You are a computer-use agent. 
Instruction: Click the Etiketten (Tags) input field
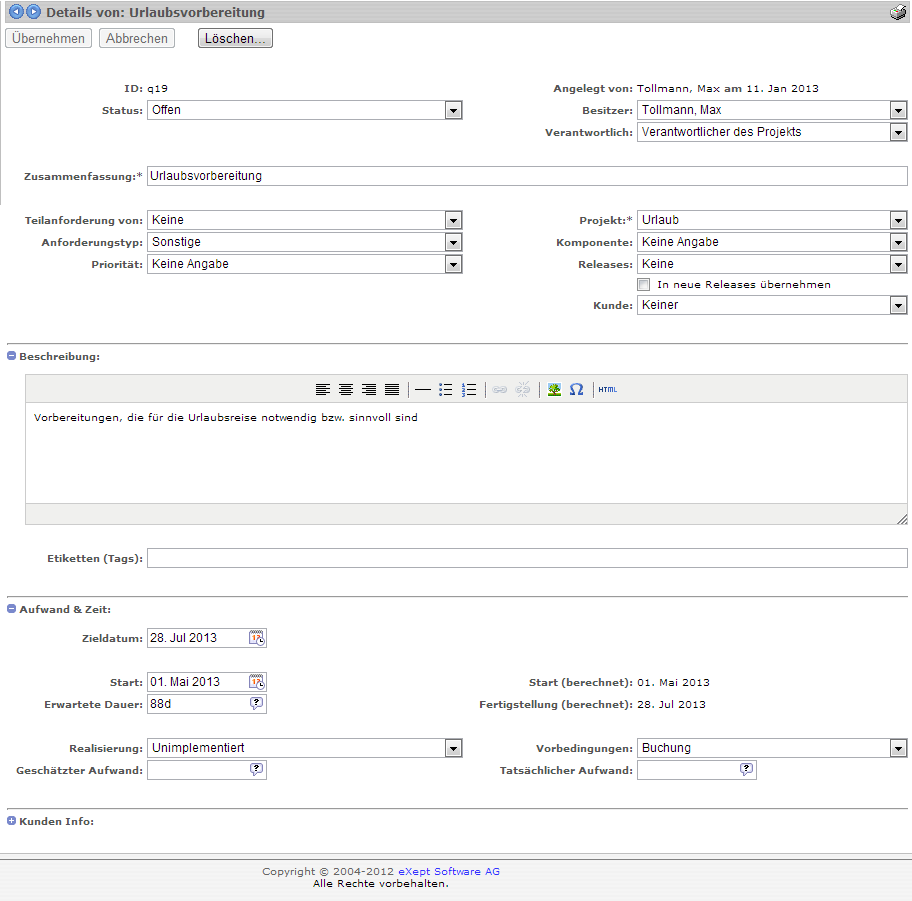527,558
